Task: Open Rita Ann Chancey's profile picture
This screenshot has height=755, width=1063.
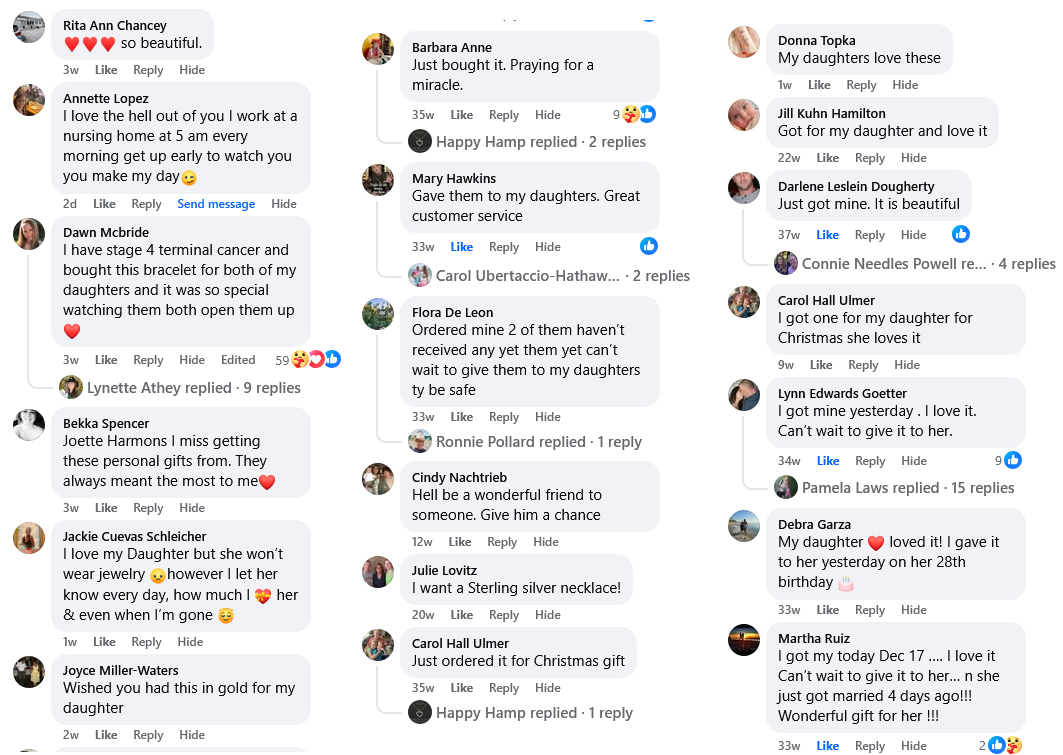Action: (x=28, y=27)
